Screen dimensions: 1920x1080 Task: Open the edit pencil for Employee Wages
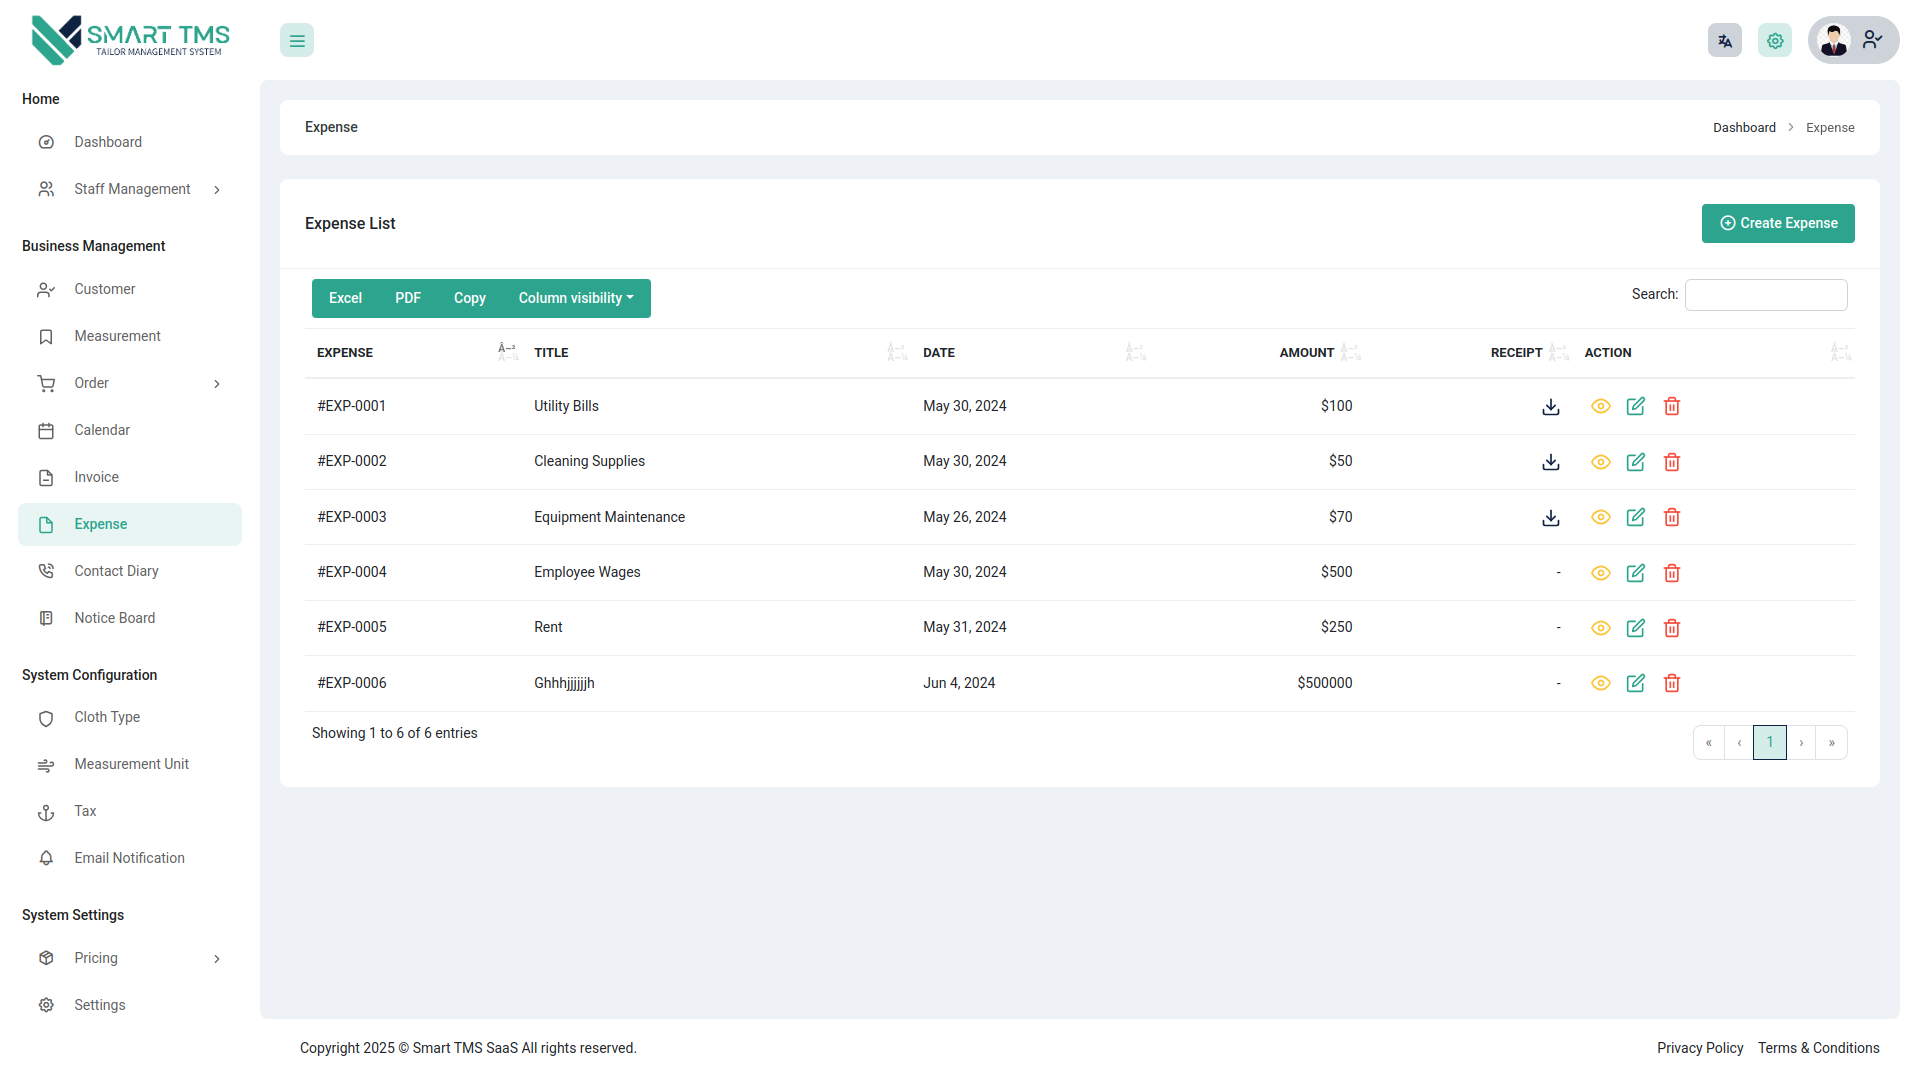point(1636,573)
